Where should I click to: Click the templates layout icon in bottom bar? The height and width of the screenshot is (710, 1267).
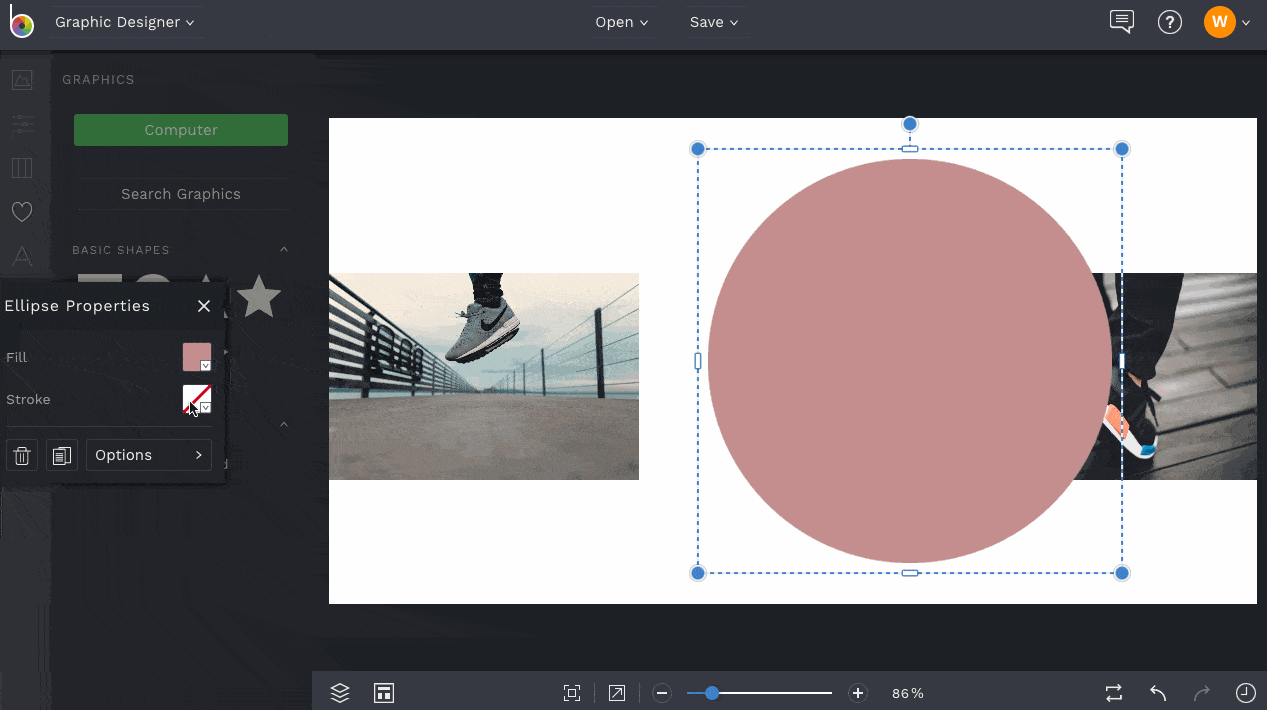pyautogui.click(x=383, y=693)
